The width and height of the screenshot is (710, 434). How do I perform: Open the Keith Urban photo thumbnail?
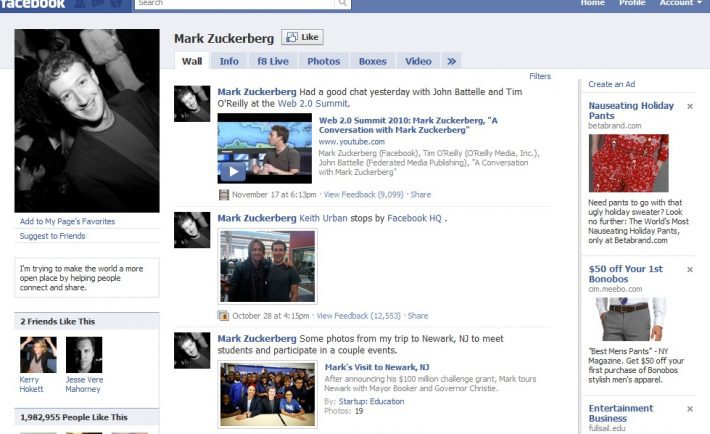(x=268, y=266)
